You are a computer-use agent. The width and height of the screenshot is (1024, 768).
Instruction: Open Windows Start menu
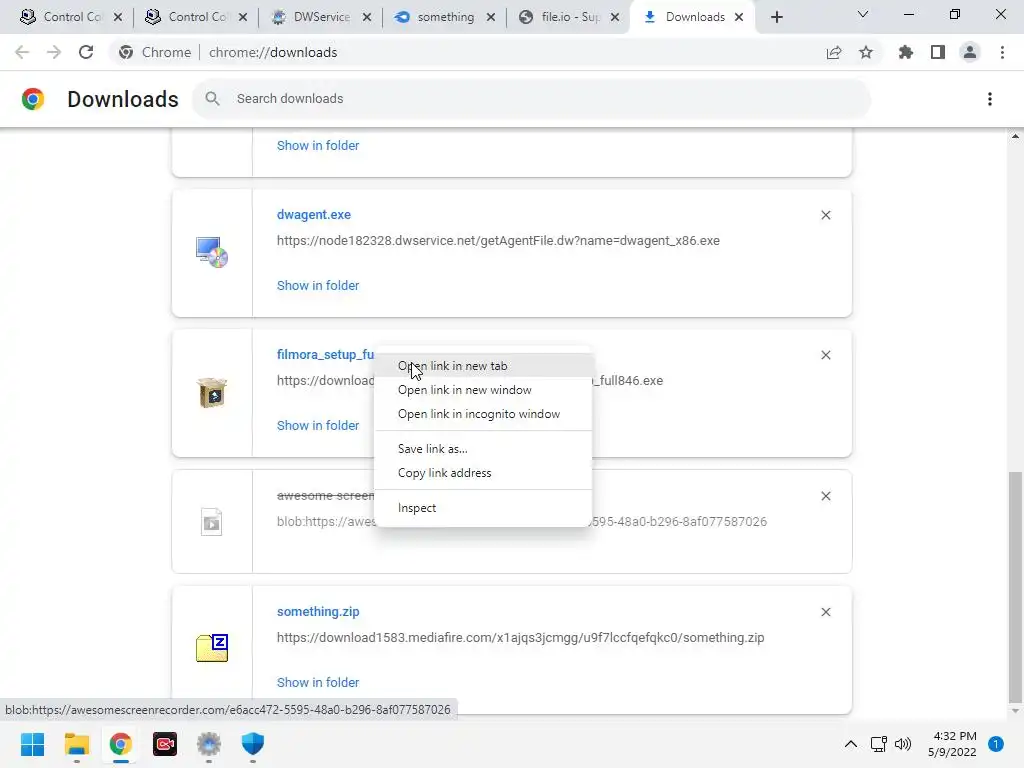pos(32,744)
